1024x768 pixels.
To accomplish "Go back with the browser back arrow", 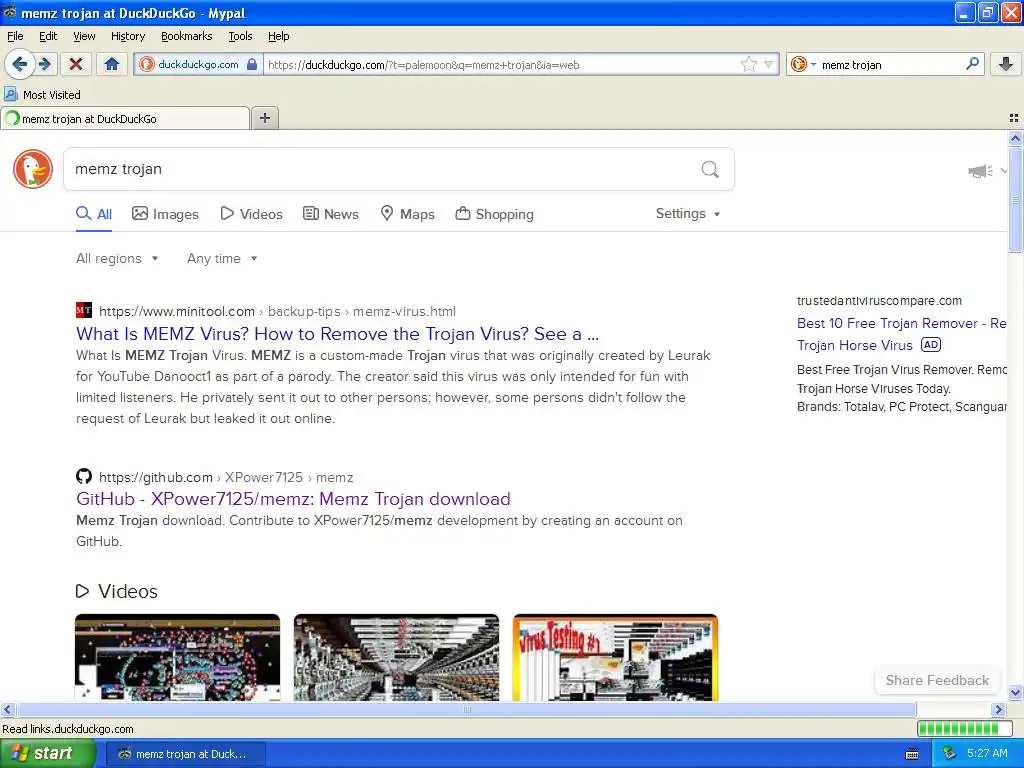I will 19,64.
